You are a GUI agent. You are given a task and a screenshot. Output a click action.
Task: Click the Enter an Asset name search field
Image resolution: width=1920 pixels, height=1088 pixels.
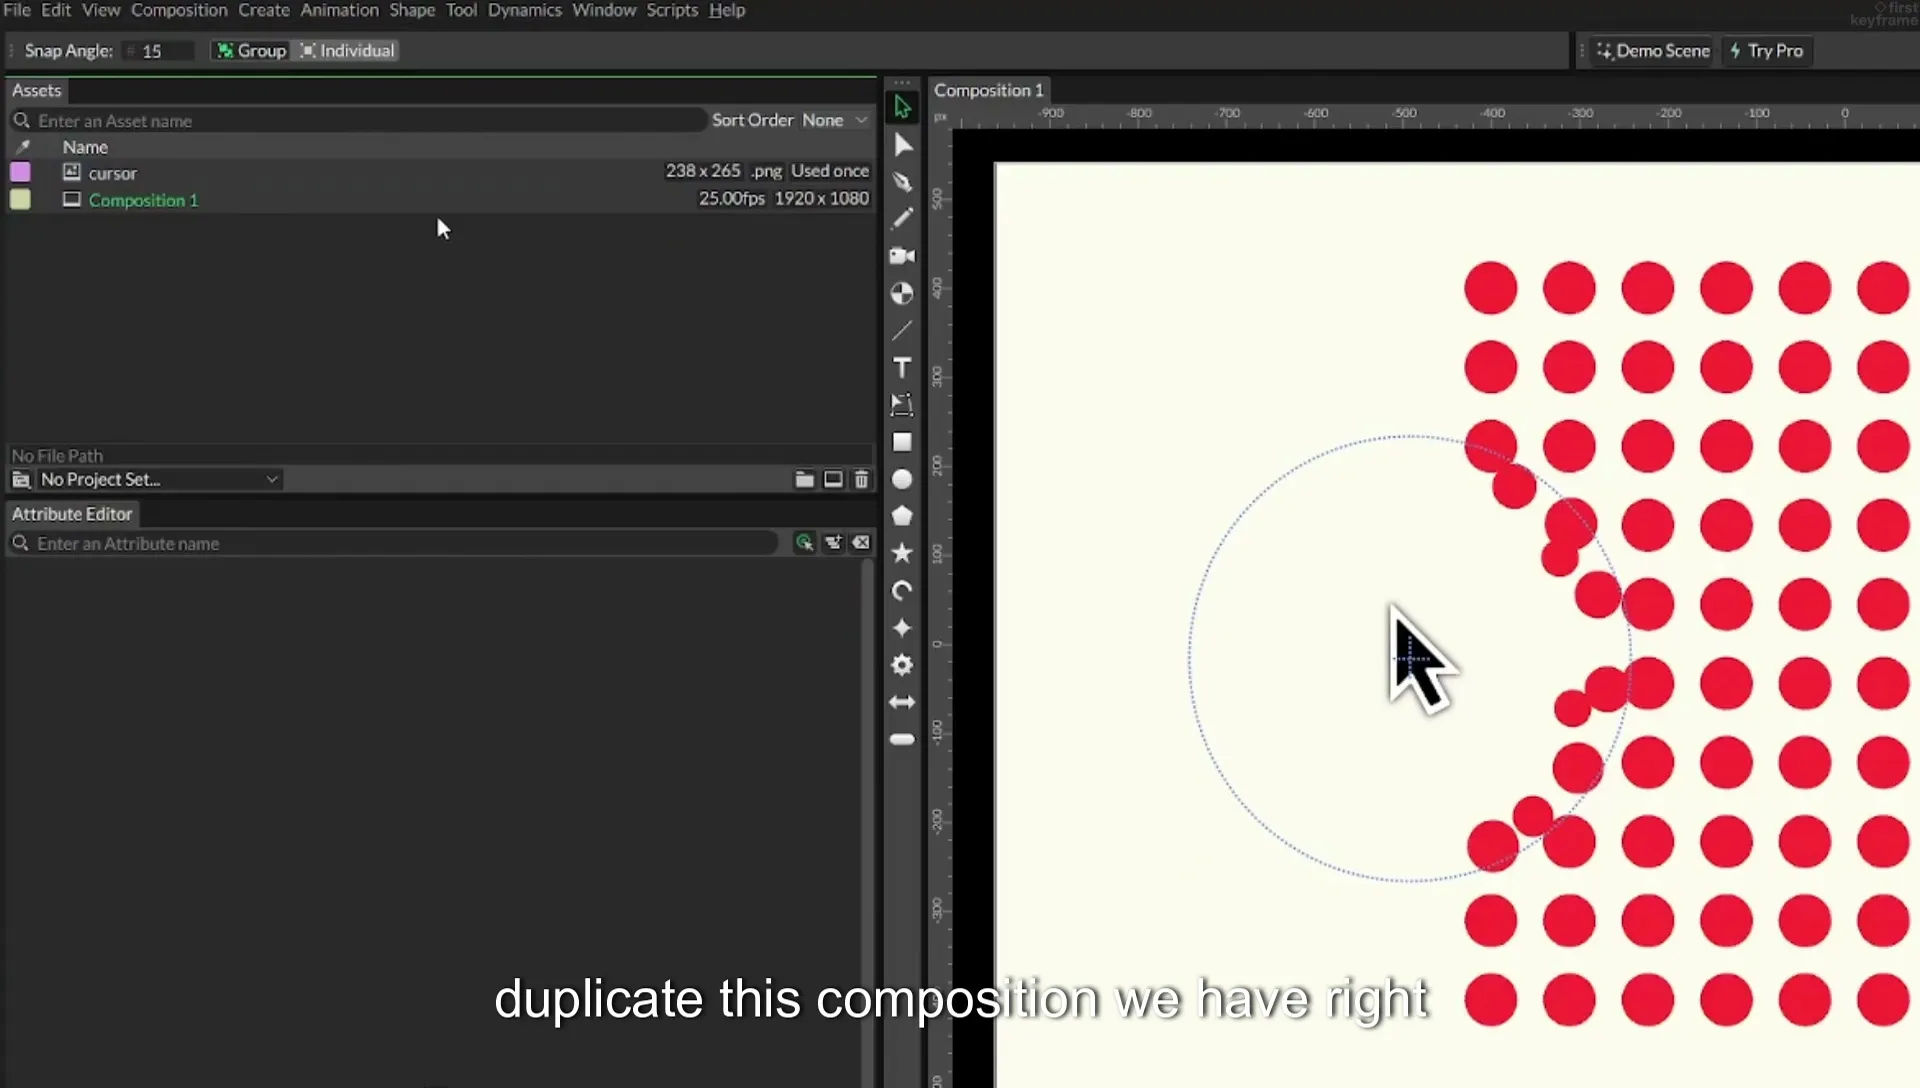click(358, 121)
